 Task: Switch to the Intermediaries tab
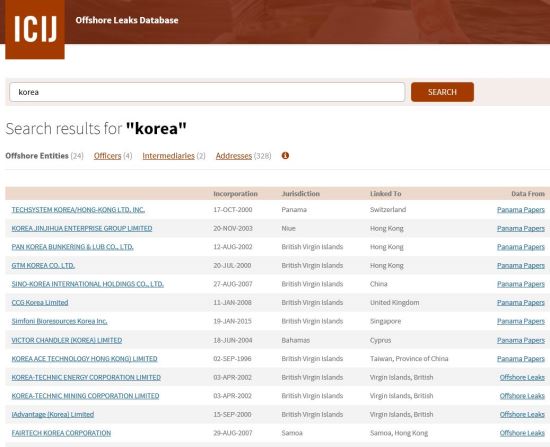pos(168,156)
